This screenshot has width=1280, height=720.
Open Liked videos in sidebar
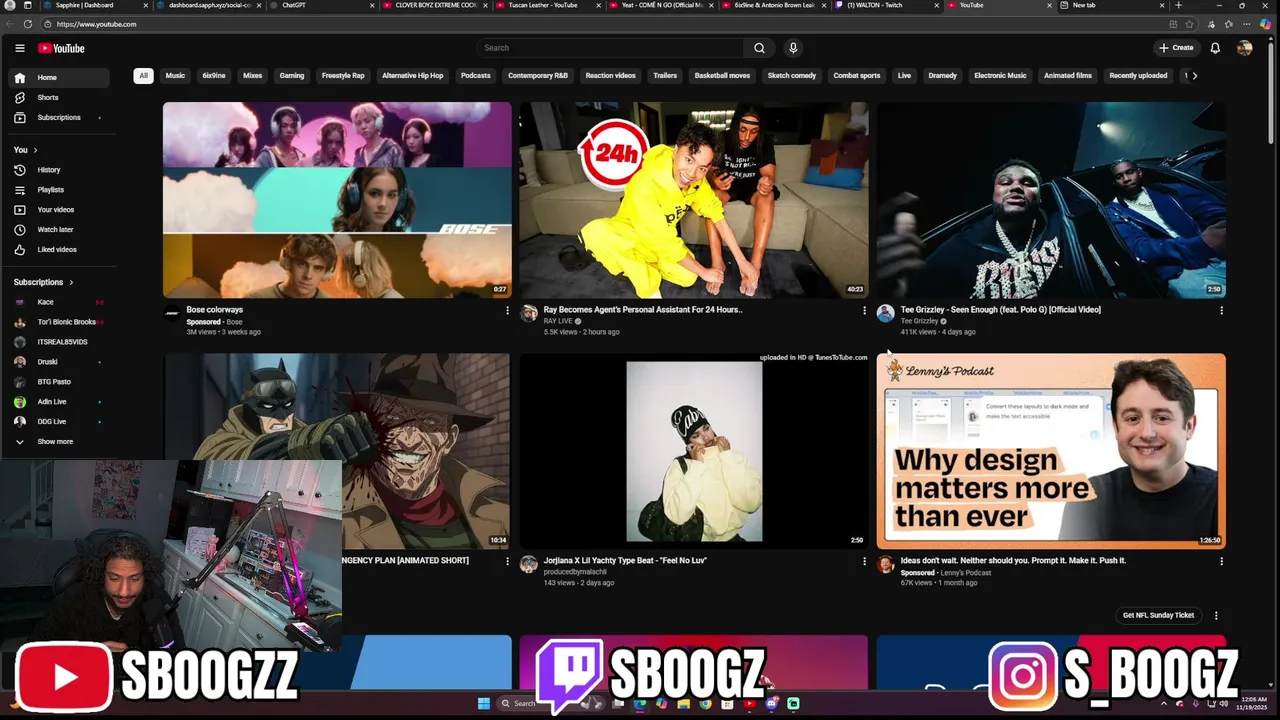(60, 250)
